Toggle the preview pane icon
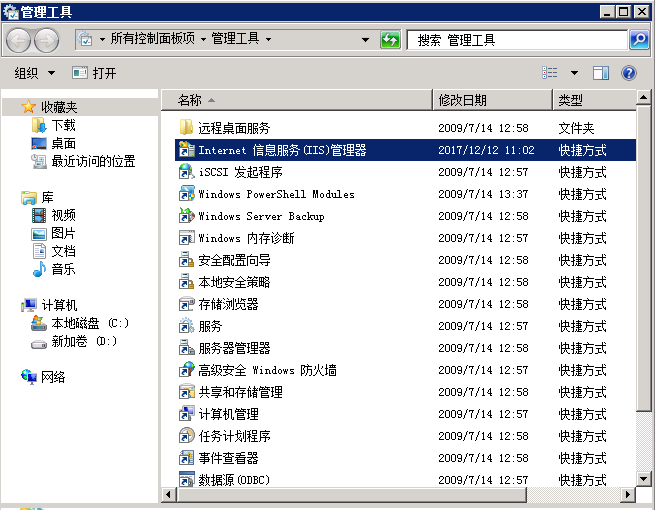 tap(601, 73)
